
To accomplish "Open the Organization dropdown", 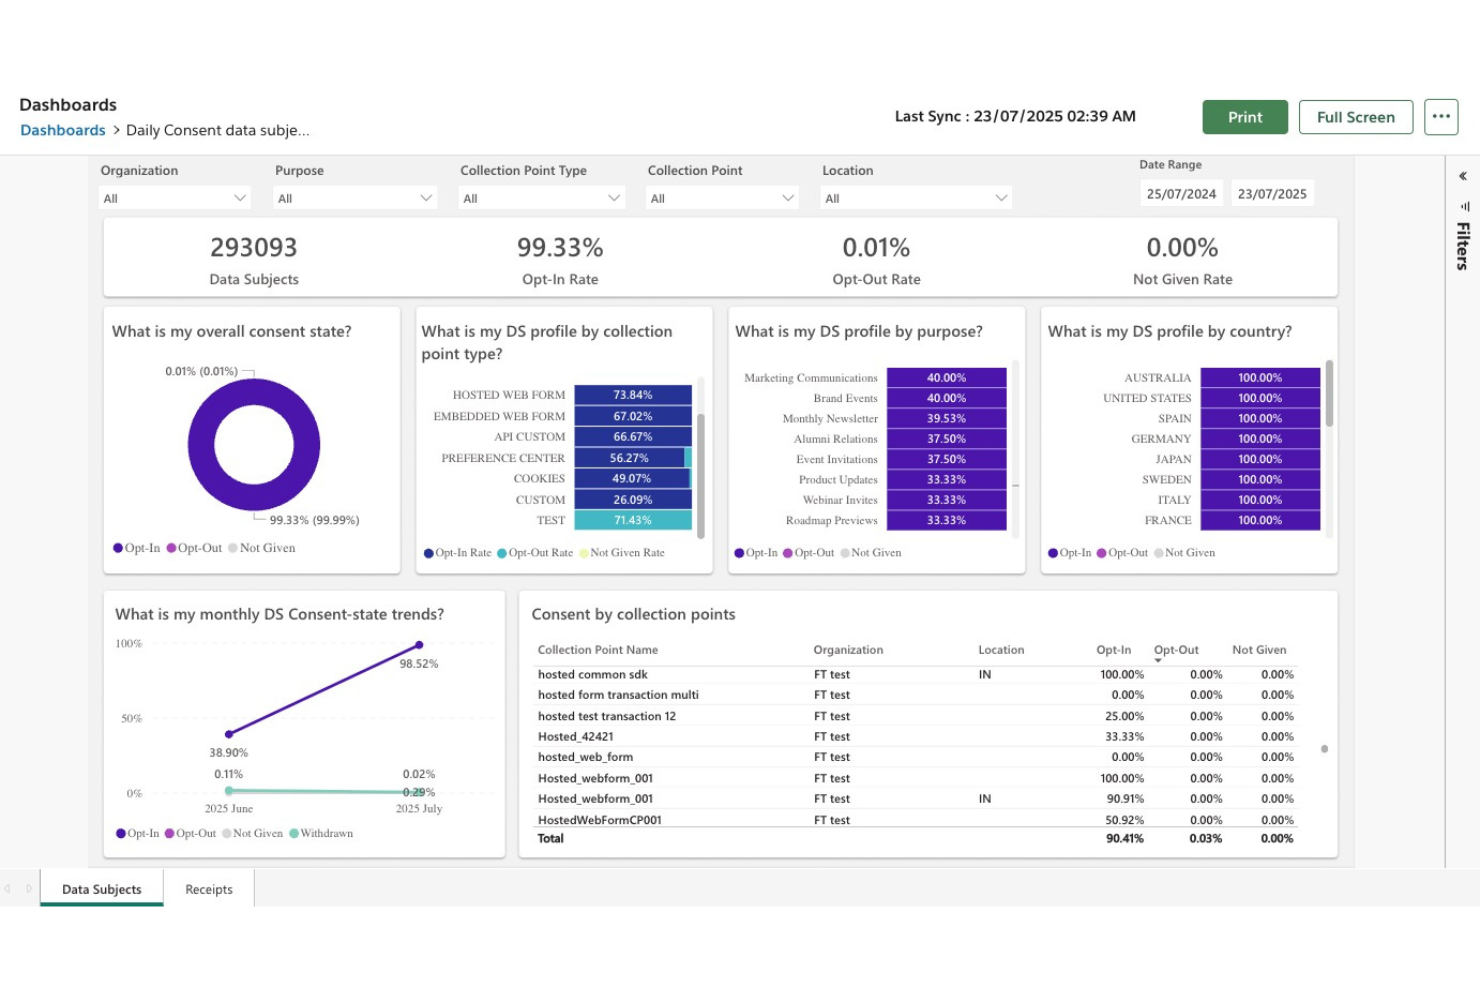I will click(x=174, y=198).
